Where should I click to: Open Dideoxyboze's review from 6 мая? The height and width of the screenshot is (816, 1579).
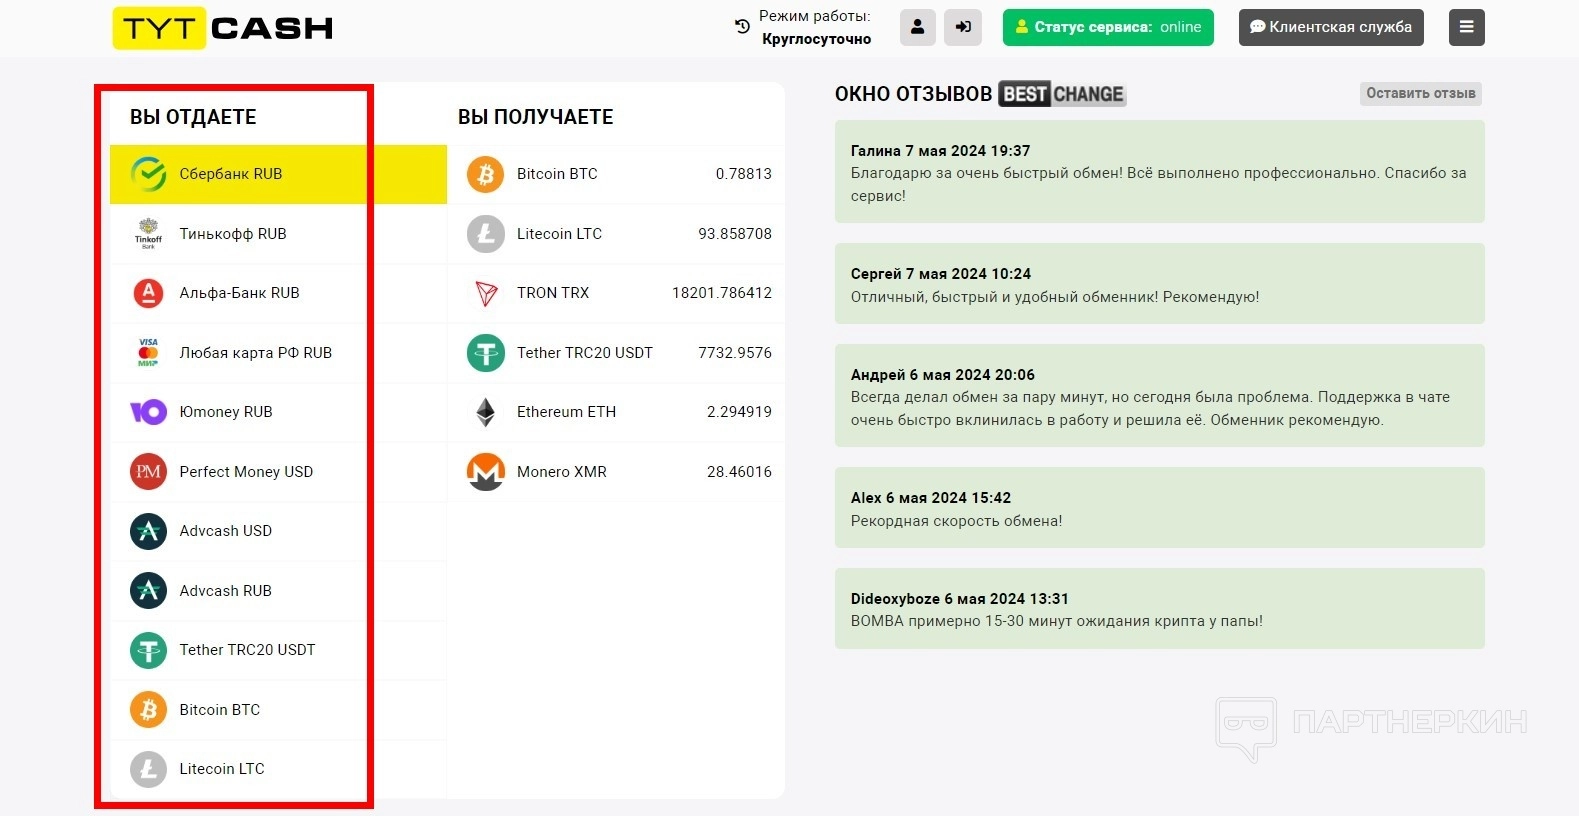[x=1160, y=609]
